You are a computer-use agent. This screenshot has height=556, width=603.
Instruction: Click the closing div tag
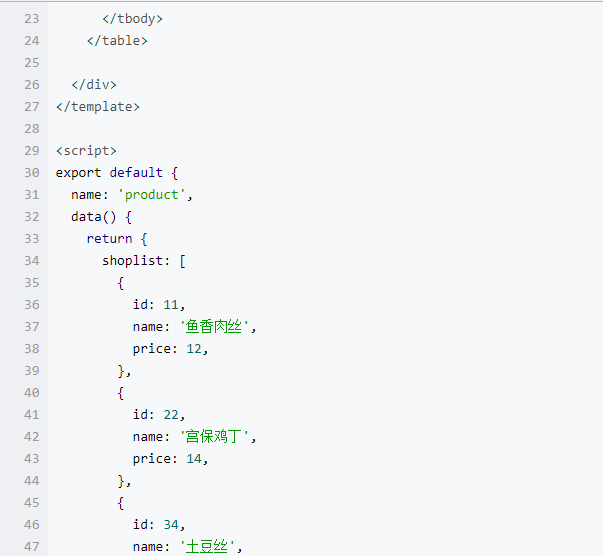(94, 84)
